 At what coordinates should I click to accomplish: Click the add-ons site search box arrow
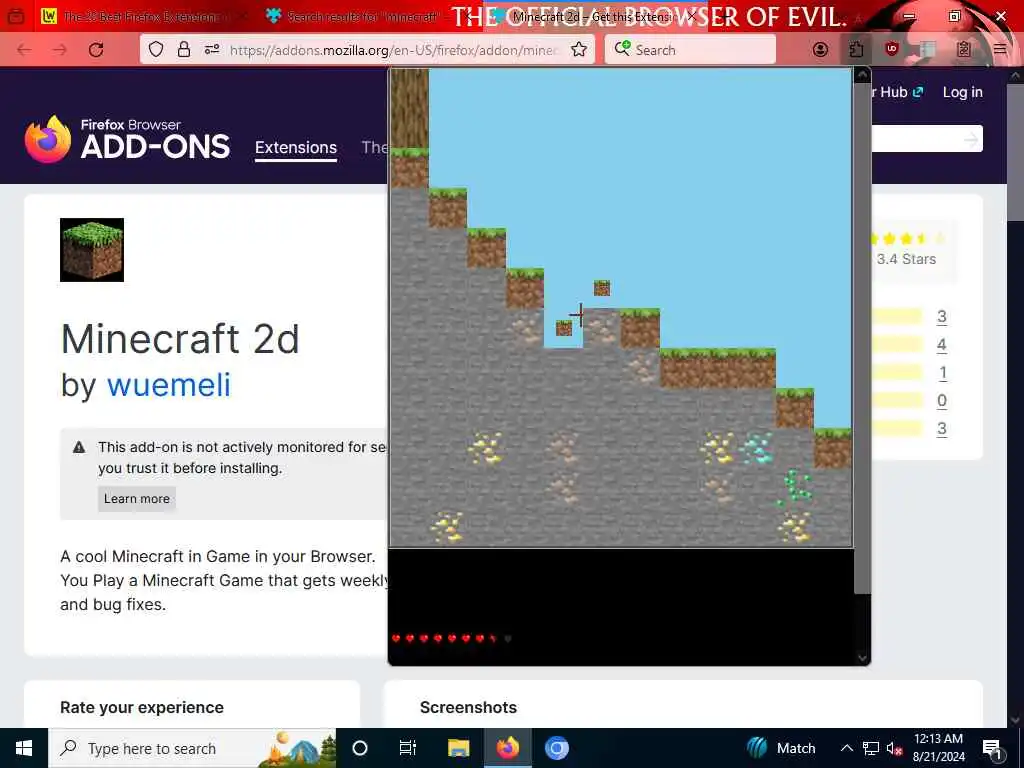[971, 139]
